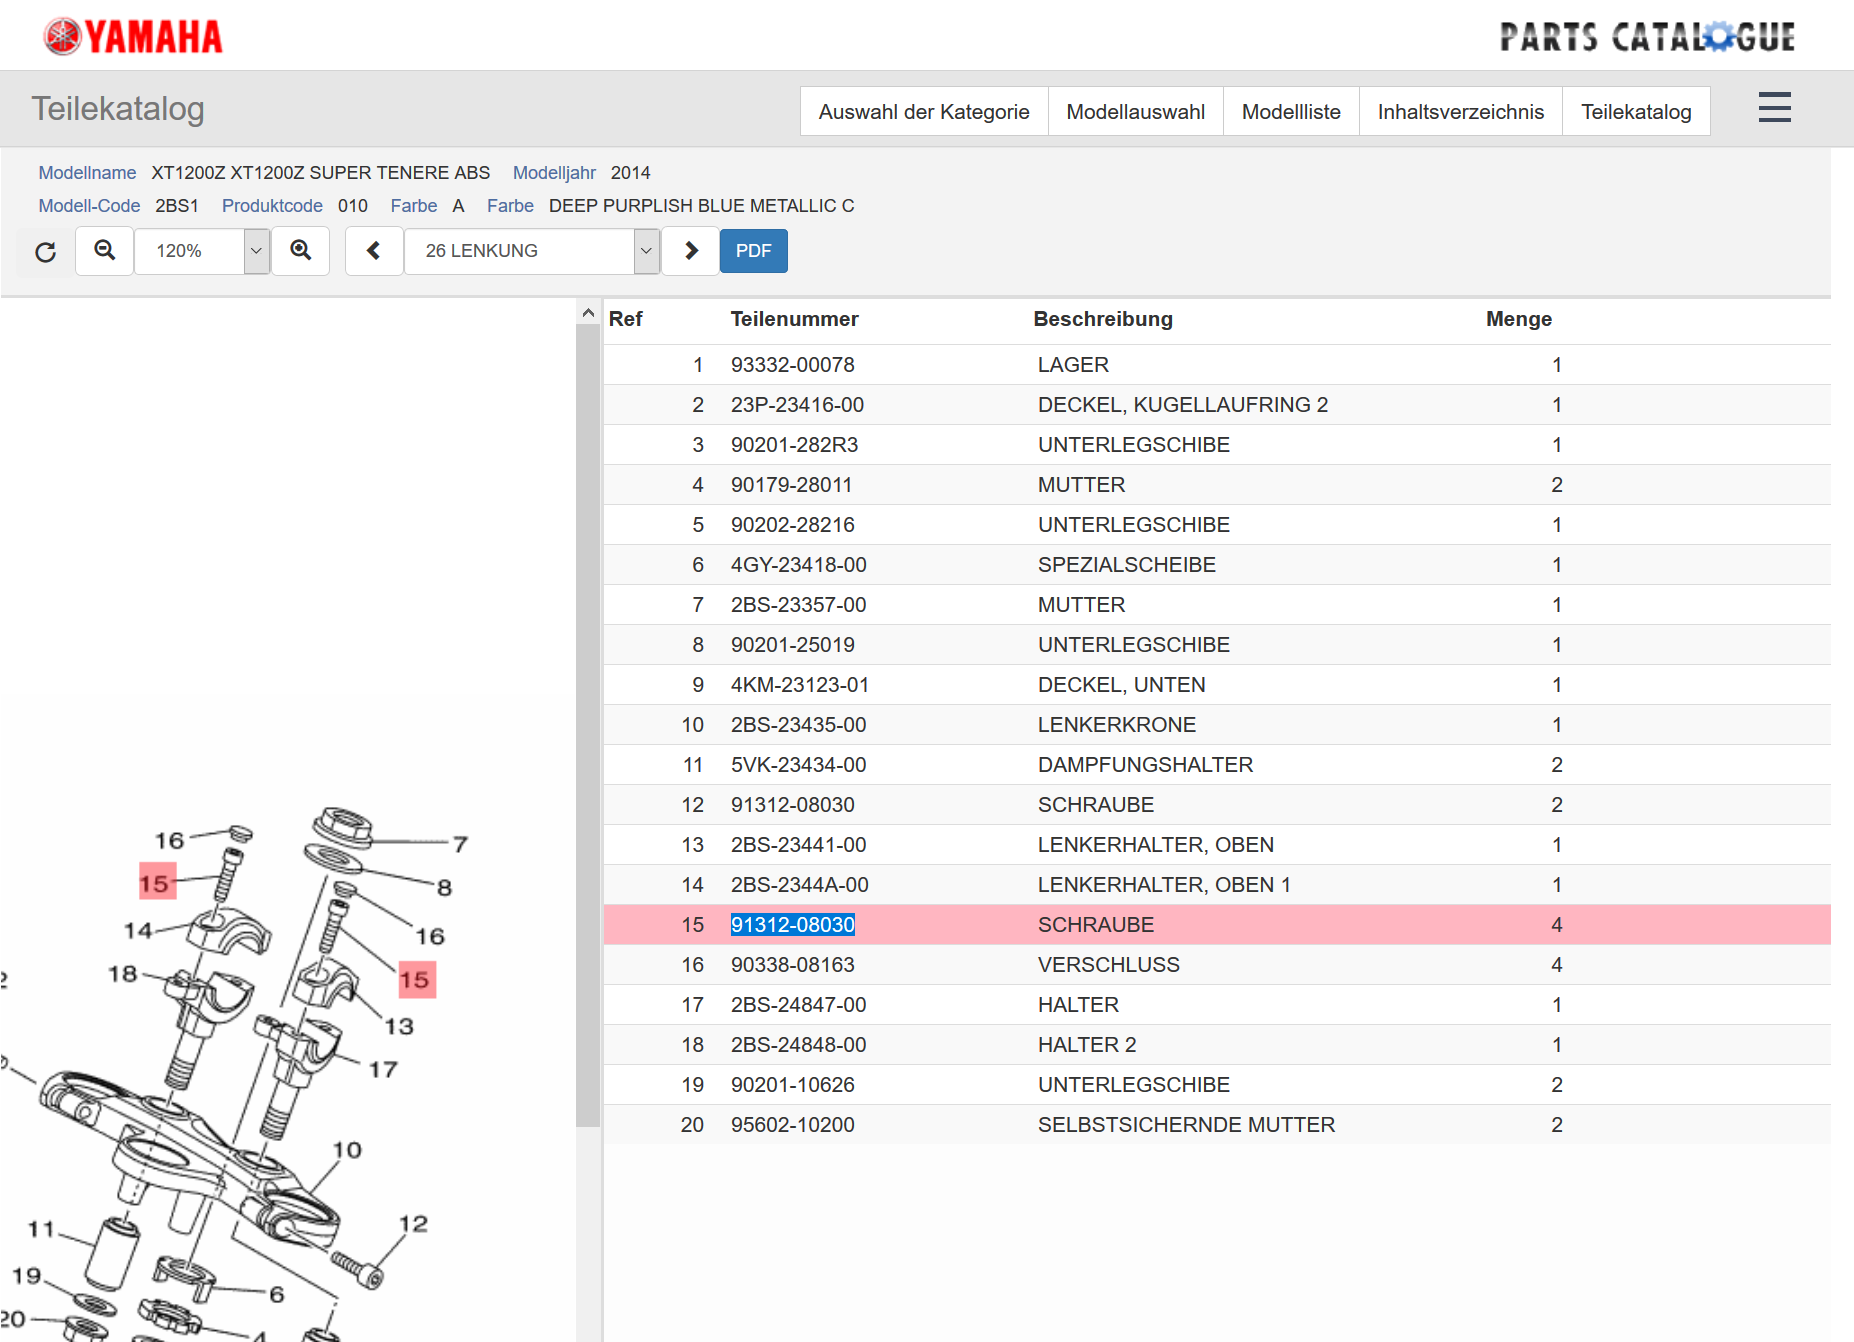Click the reload diagram icon
The image size is (1854, 1342).
click(x=46, y=252)
